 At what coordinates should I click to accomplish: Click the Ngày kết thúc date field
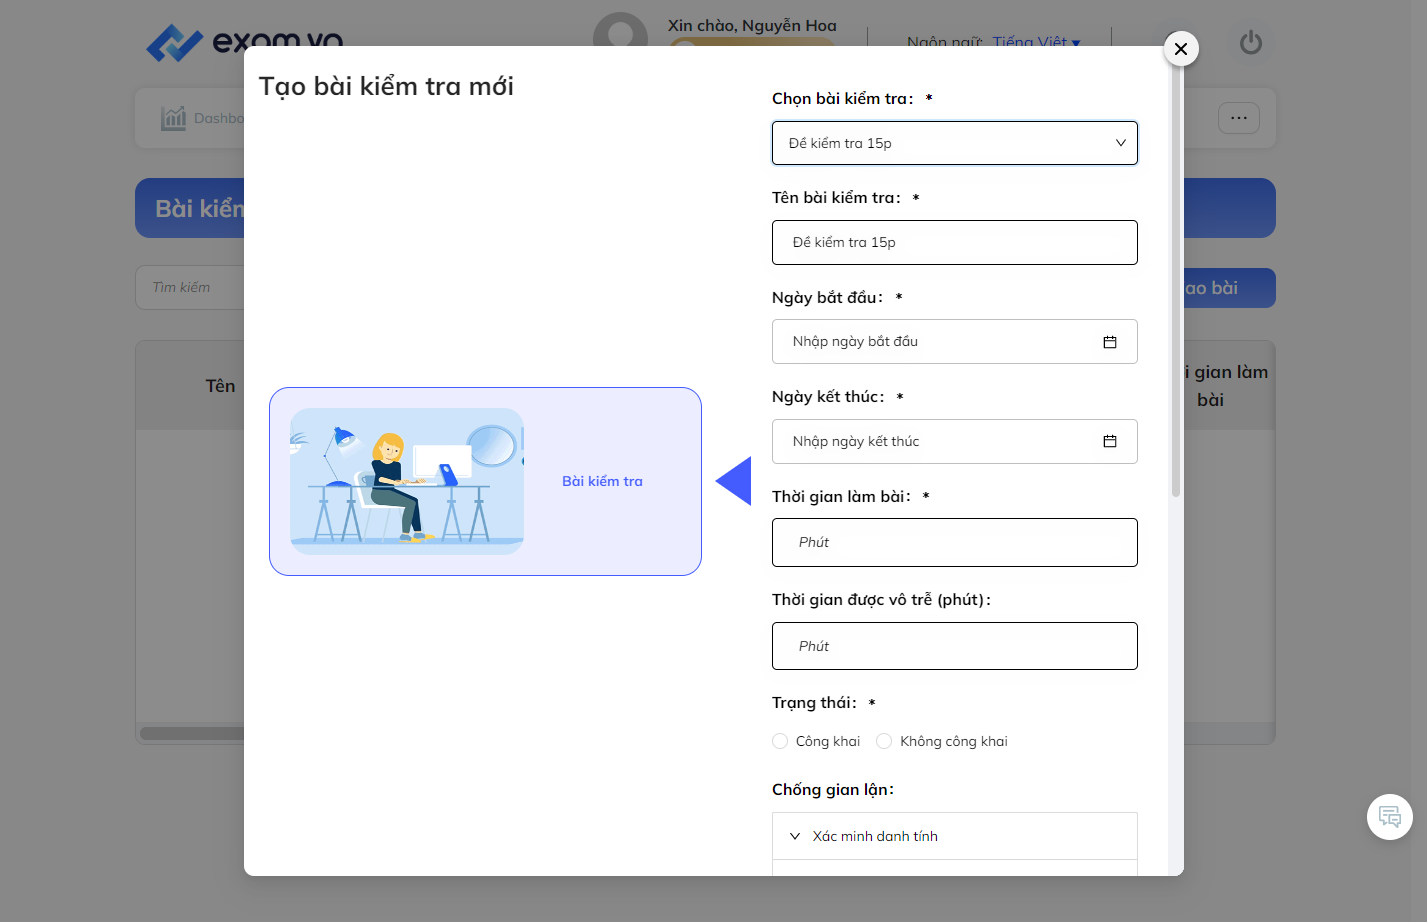point(955,441)
